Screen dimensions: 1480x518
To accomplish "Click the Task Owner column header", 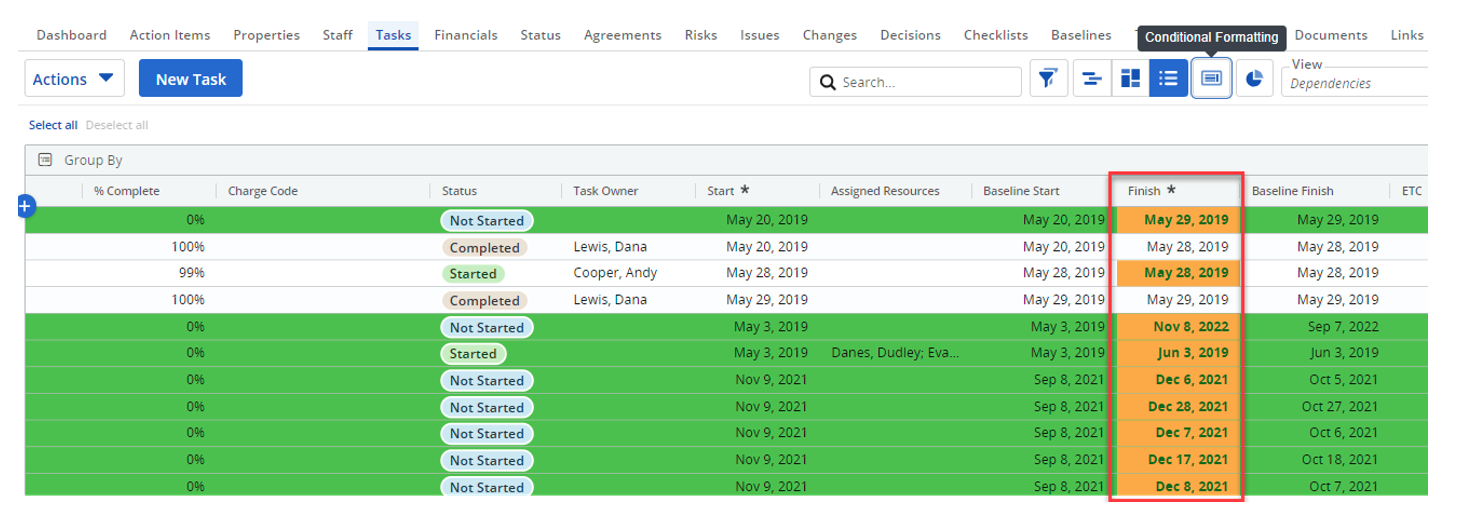I will point(605,191).
